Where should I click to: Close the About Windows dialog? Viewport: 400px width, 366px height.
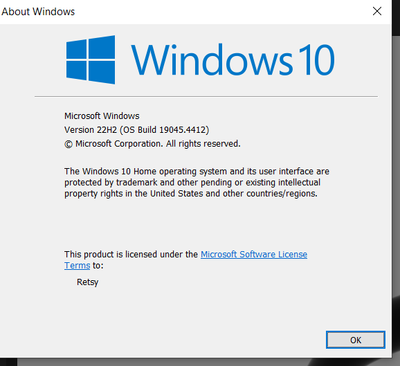(377, 11)
